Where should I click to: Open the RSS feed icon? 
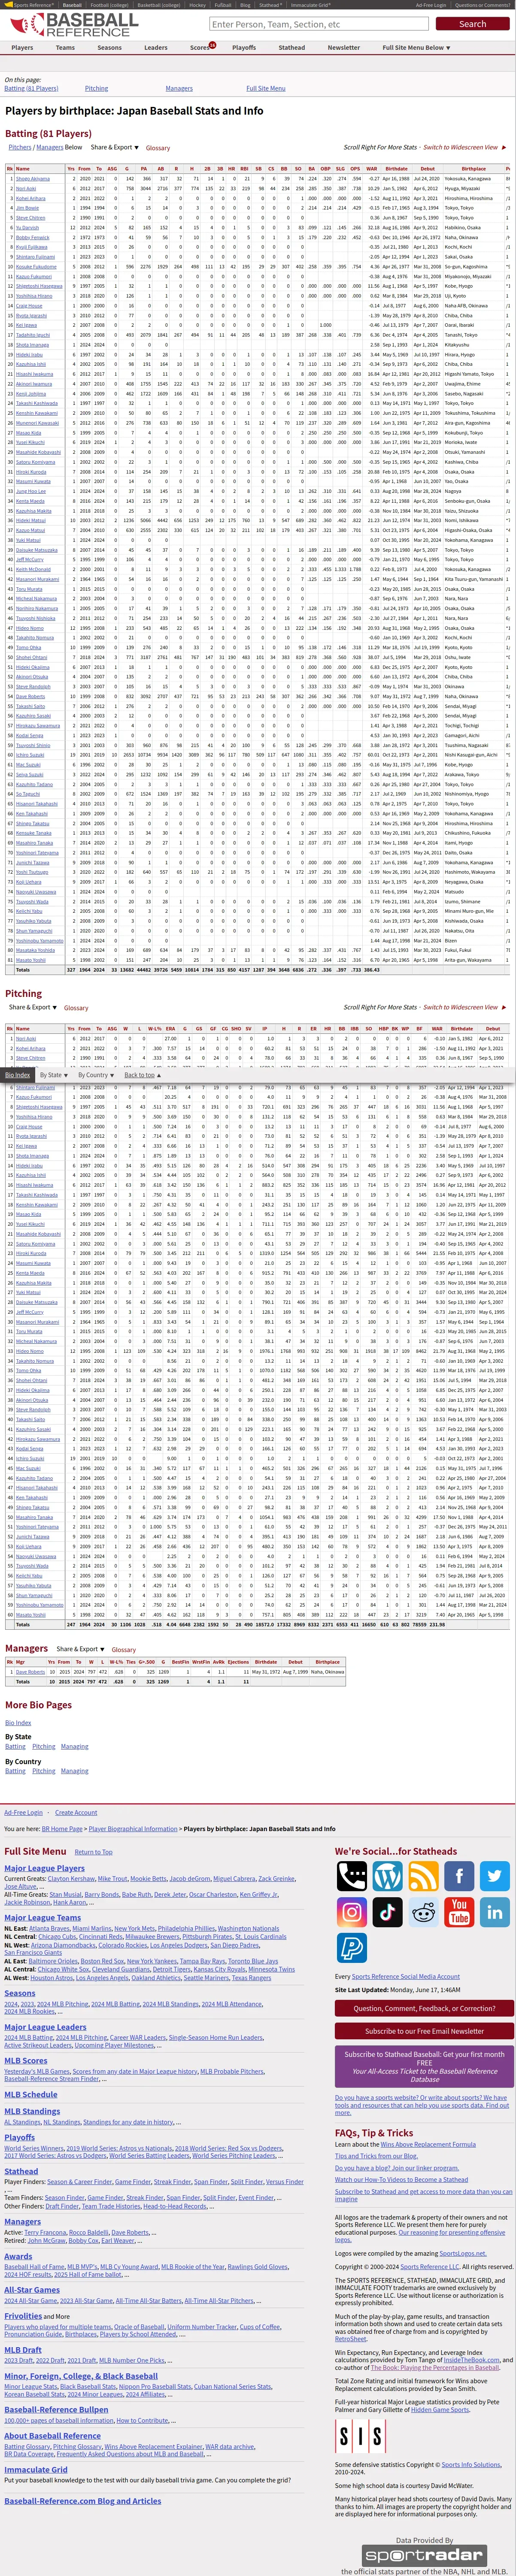(x=424, y=1877)
